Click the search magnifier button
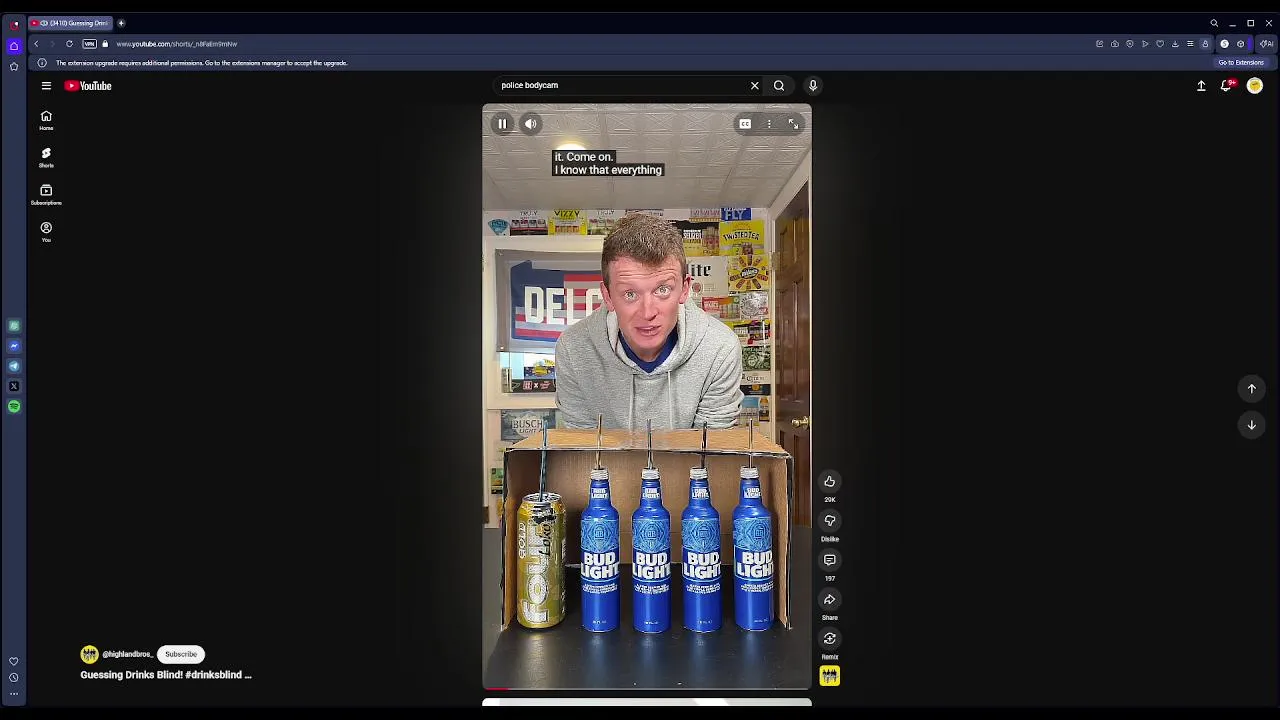 click(x=779, y=86)
